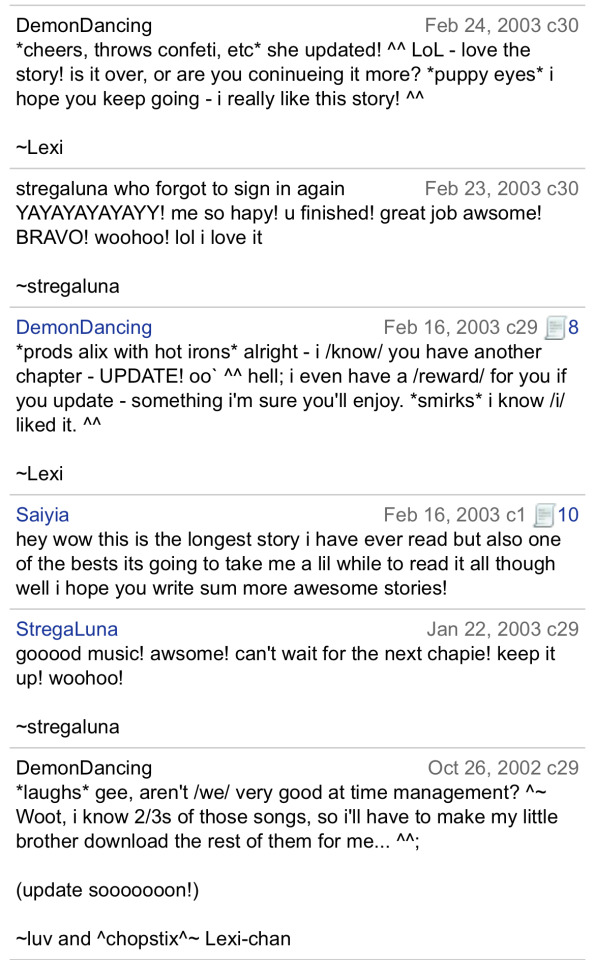The image size is (595, 960).
Task: Click the Feb 16, 2003 c1 date
Action: [454, 514]
